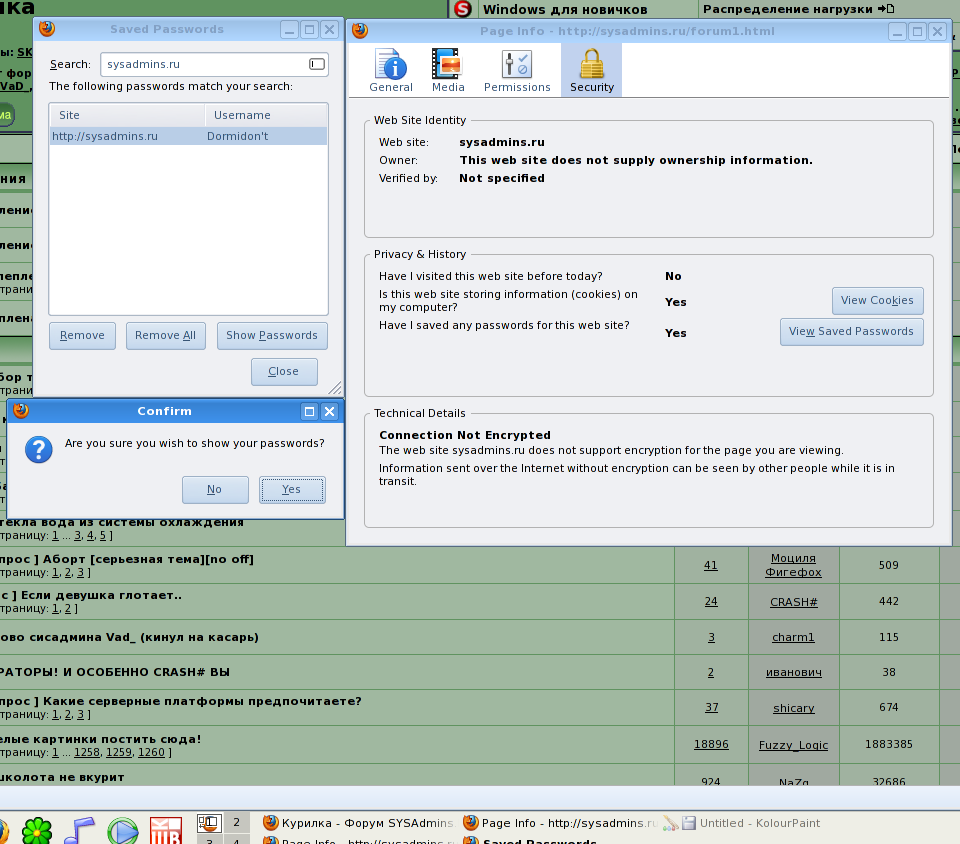Viewport: 960px width, 844px height.
Task: Click Firefox icon in Confirm dialog title bar
Action: [x=21, y=411]
